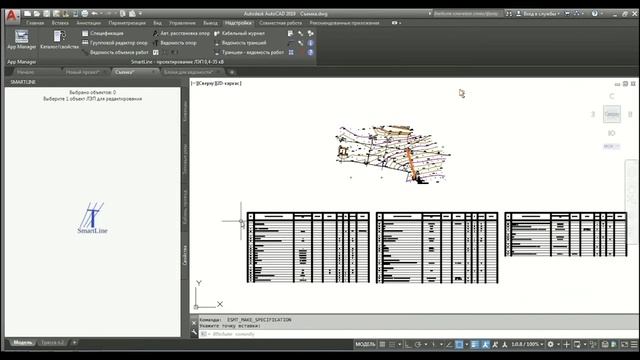
Task: Expand the workspace gear dropdown arrow
Action: [x=558, y=344]
